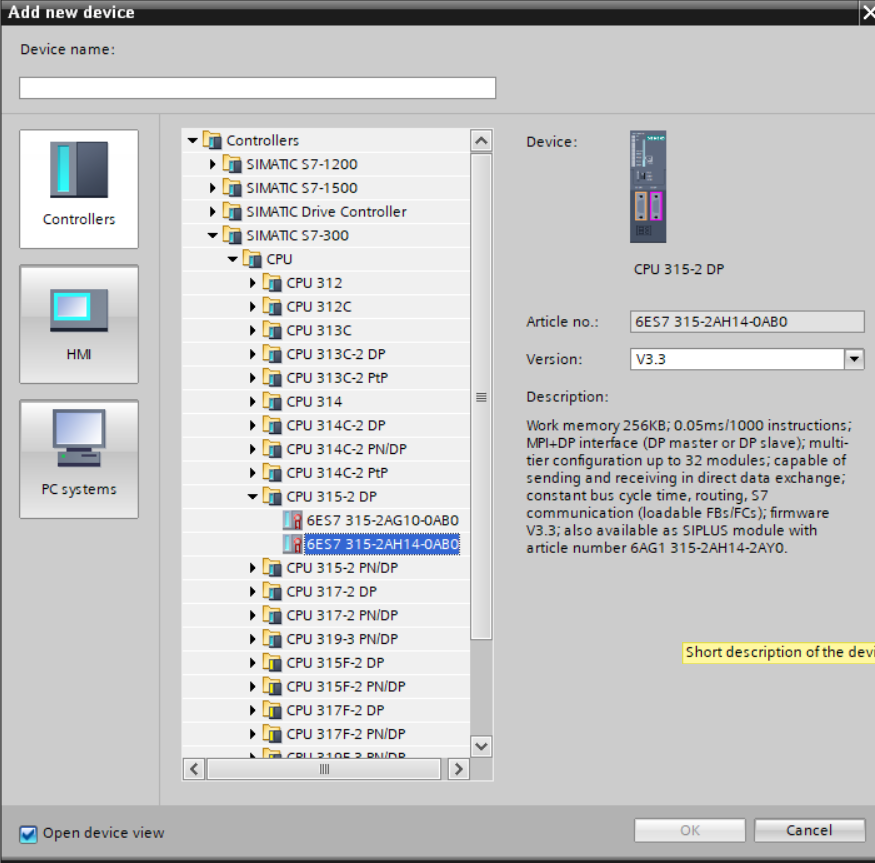Expand the CPU 313C-2 PtP node
This screenshot has width=875, height=863.
(x=253, y=378)
